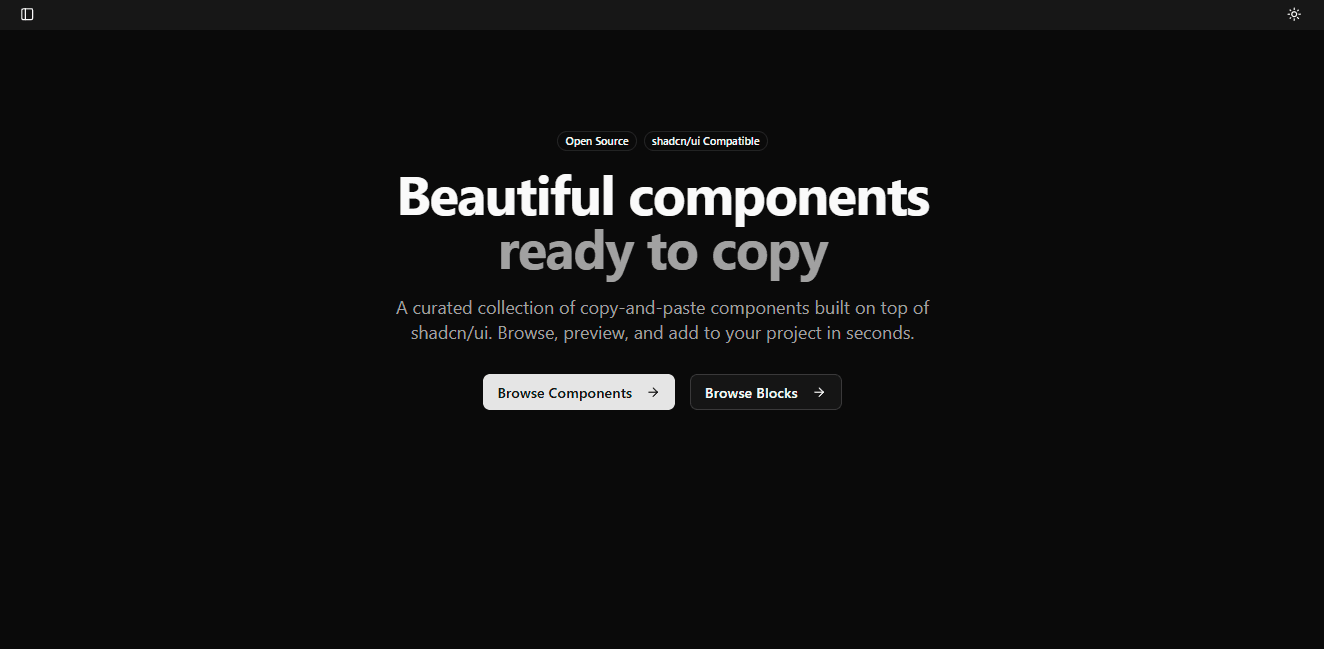Open the Browse Blocks page

pyautogui.click(x=766, y=392)
